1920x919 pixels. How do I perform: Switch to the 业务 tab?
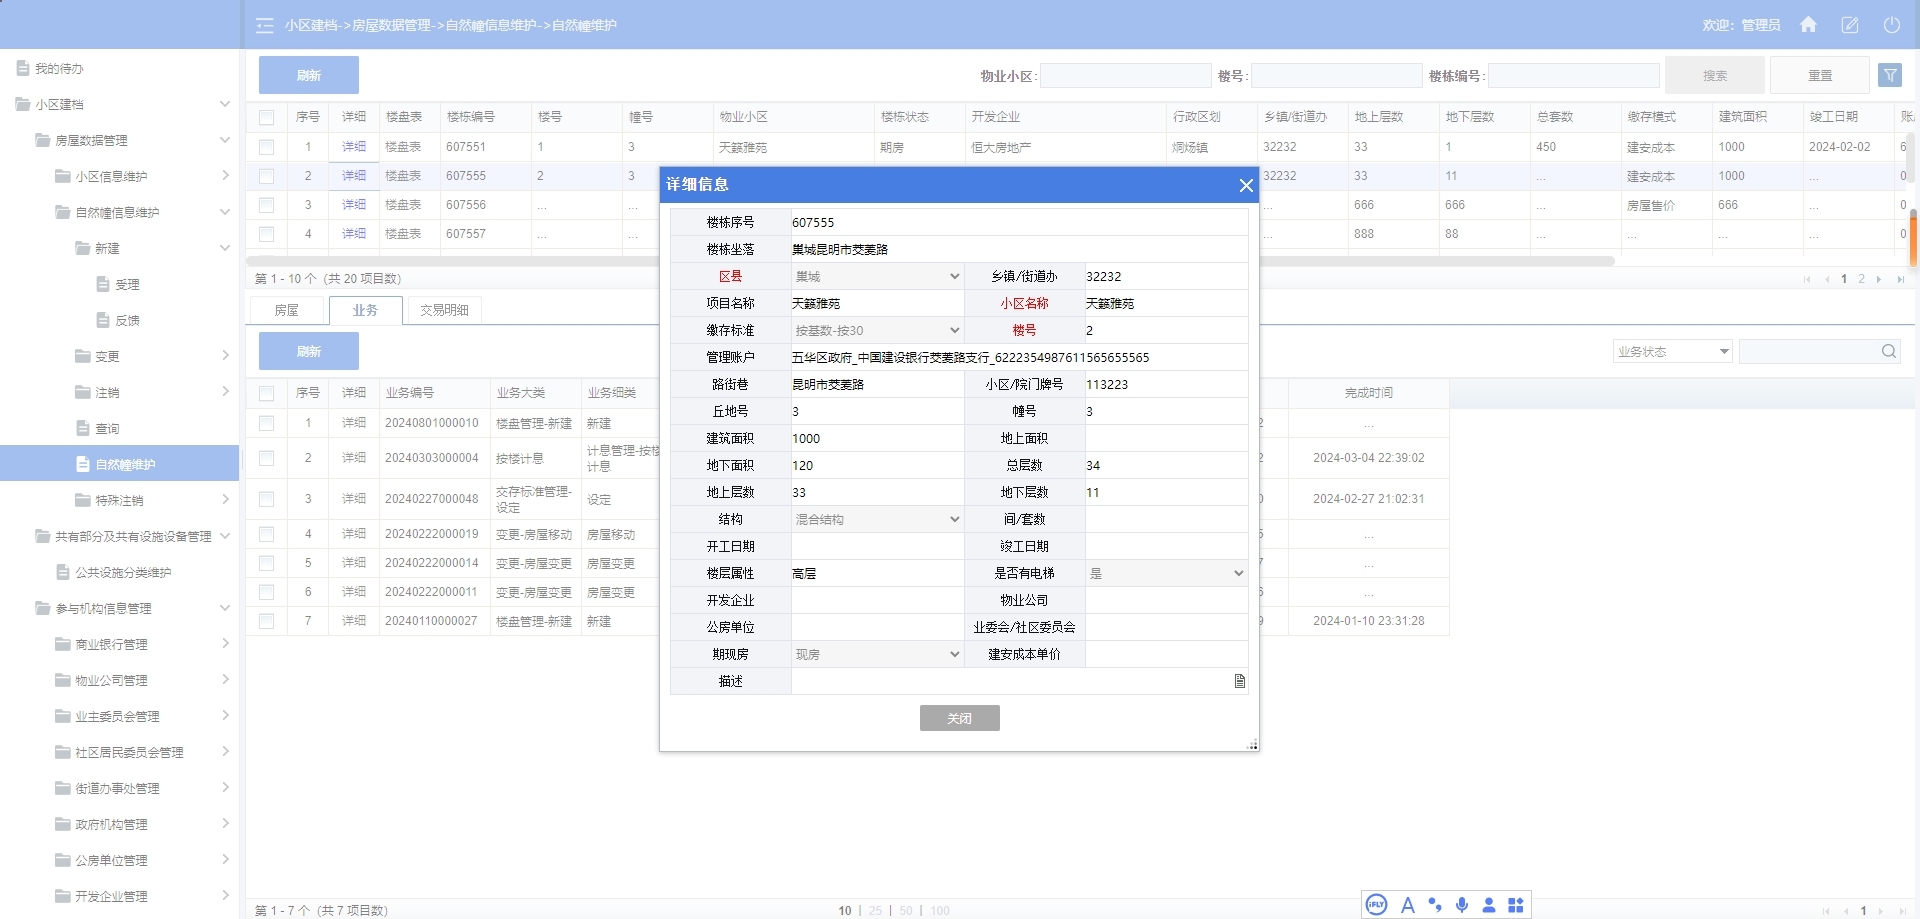[x=365, y=310]
